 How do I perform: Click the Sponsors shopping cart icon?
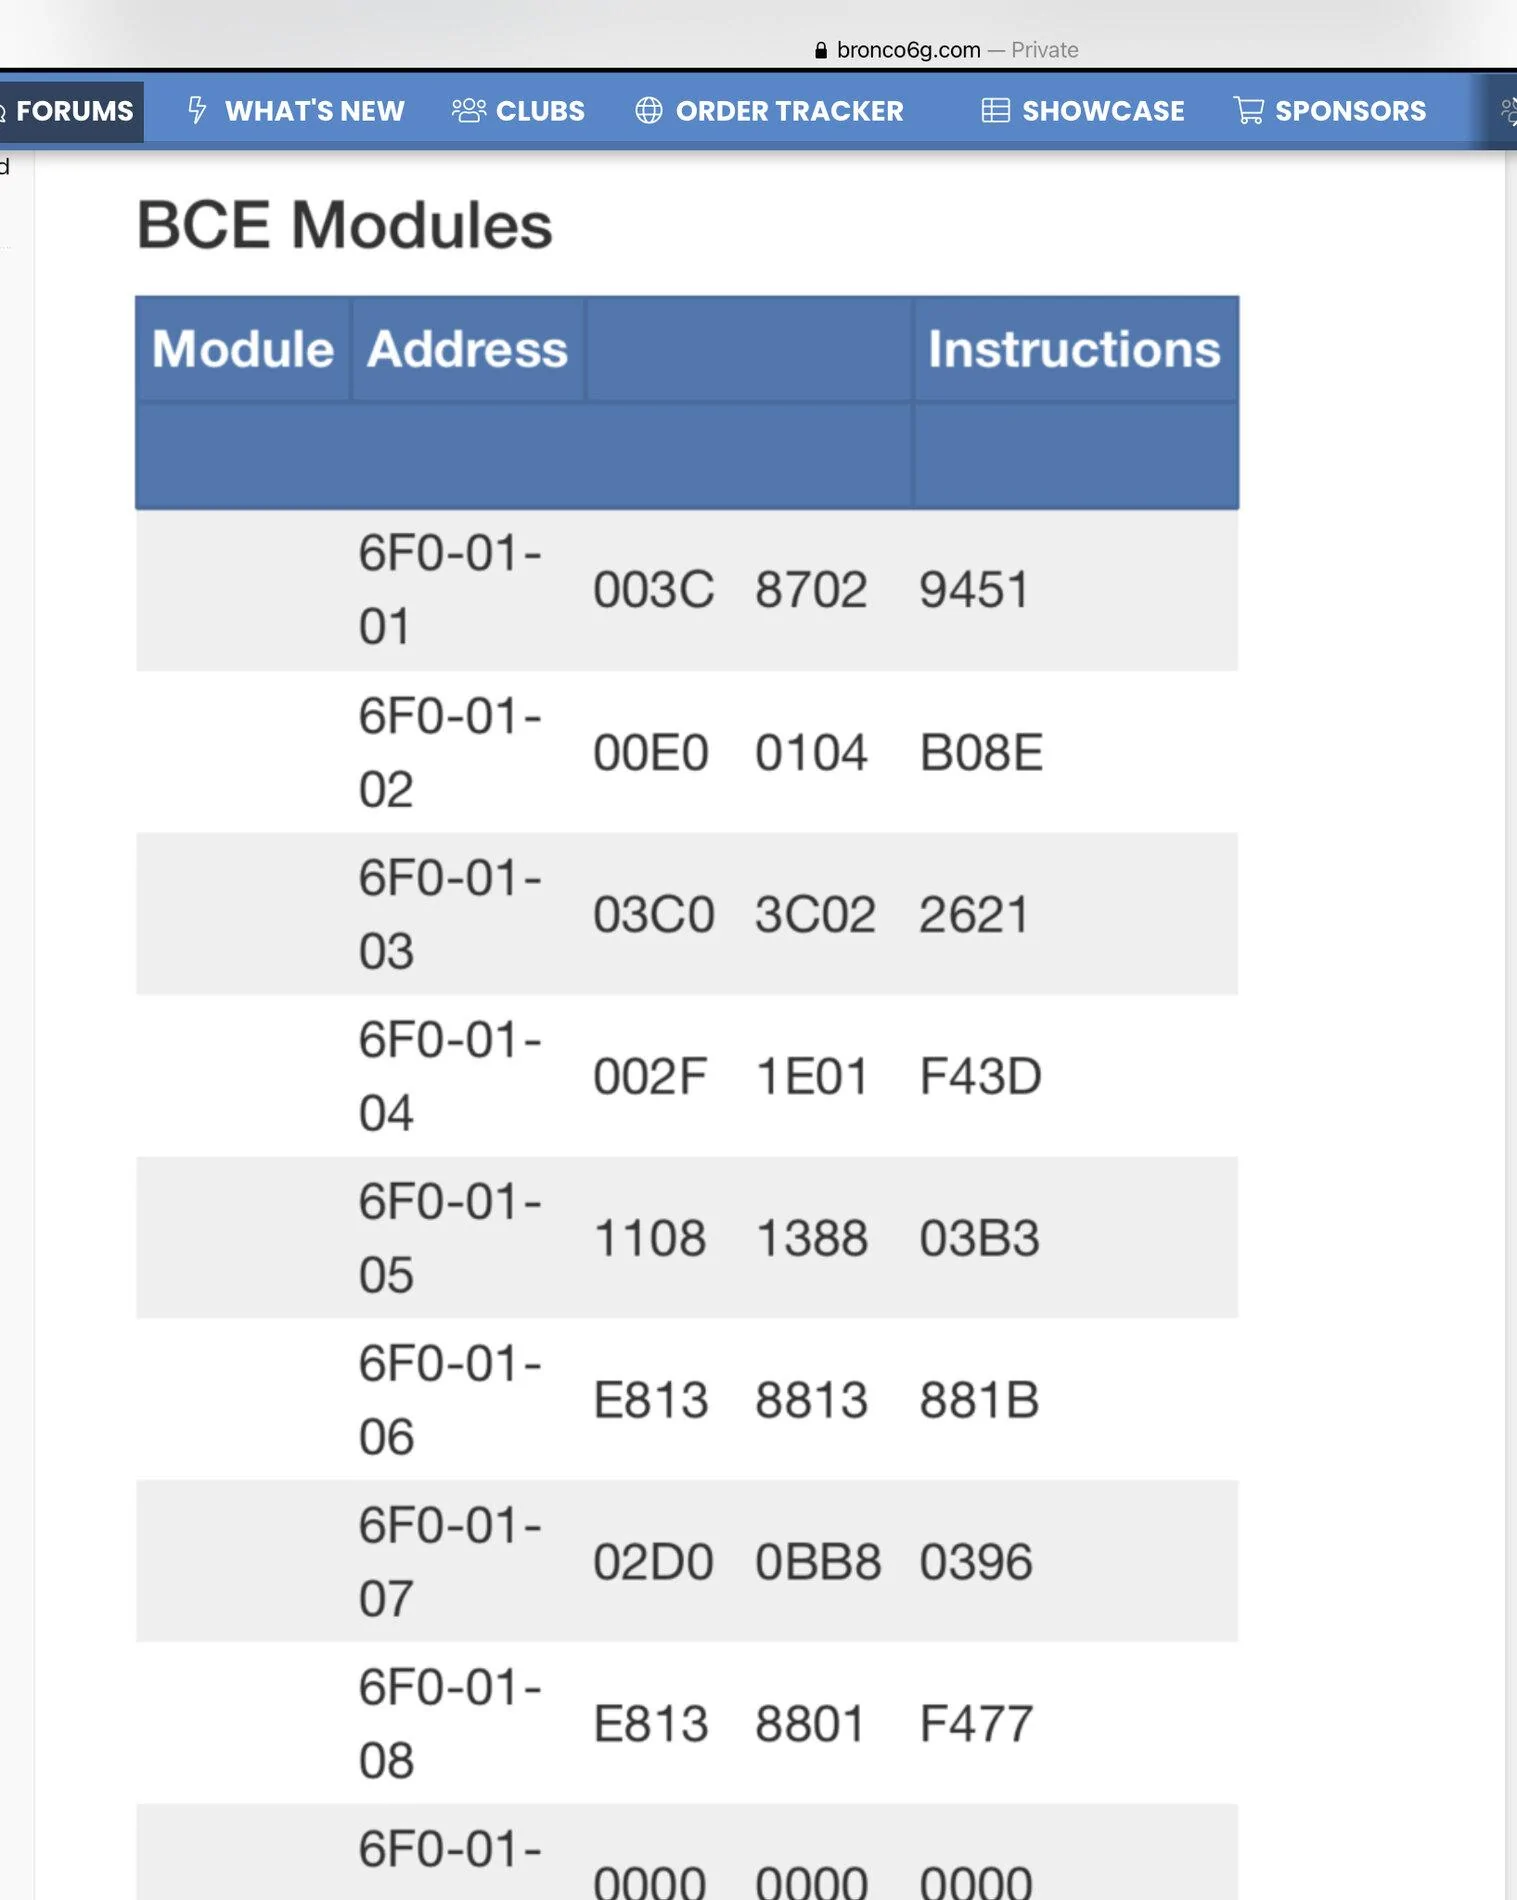click(1248, 110)
